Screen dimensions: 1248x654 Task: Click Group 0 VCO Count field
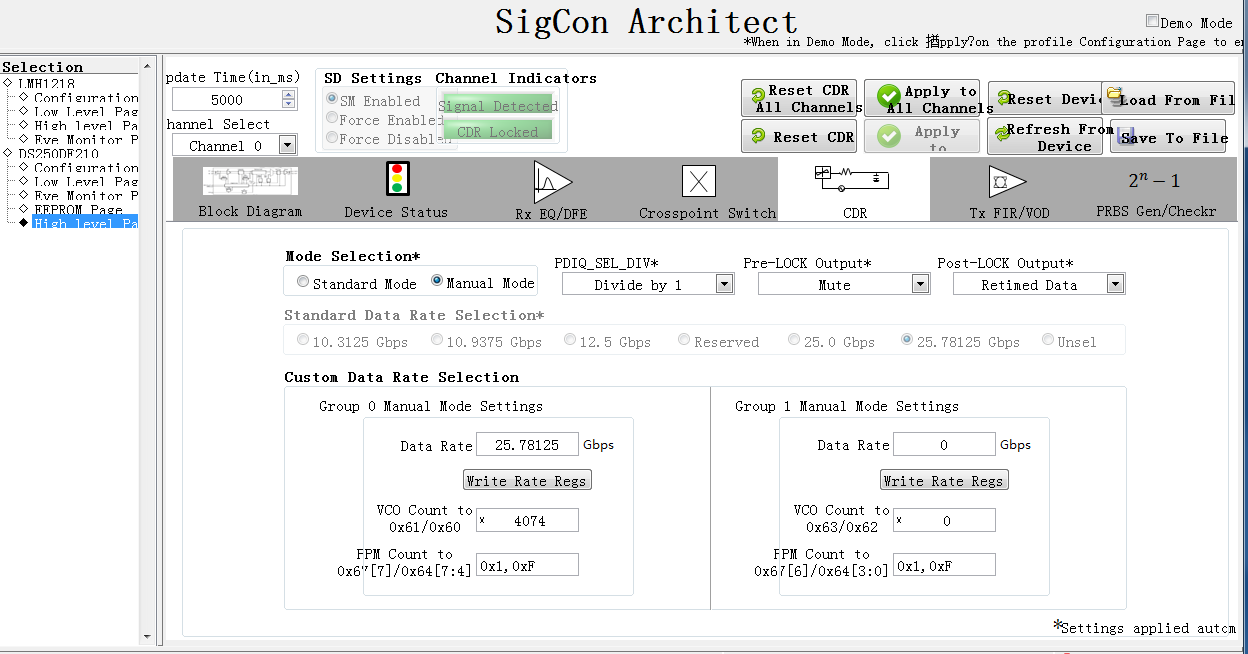click(x=528, y=520)
